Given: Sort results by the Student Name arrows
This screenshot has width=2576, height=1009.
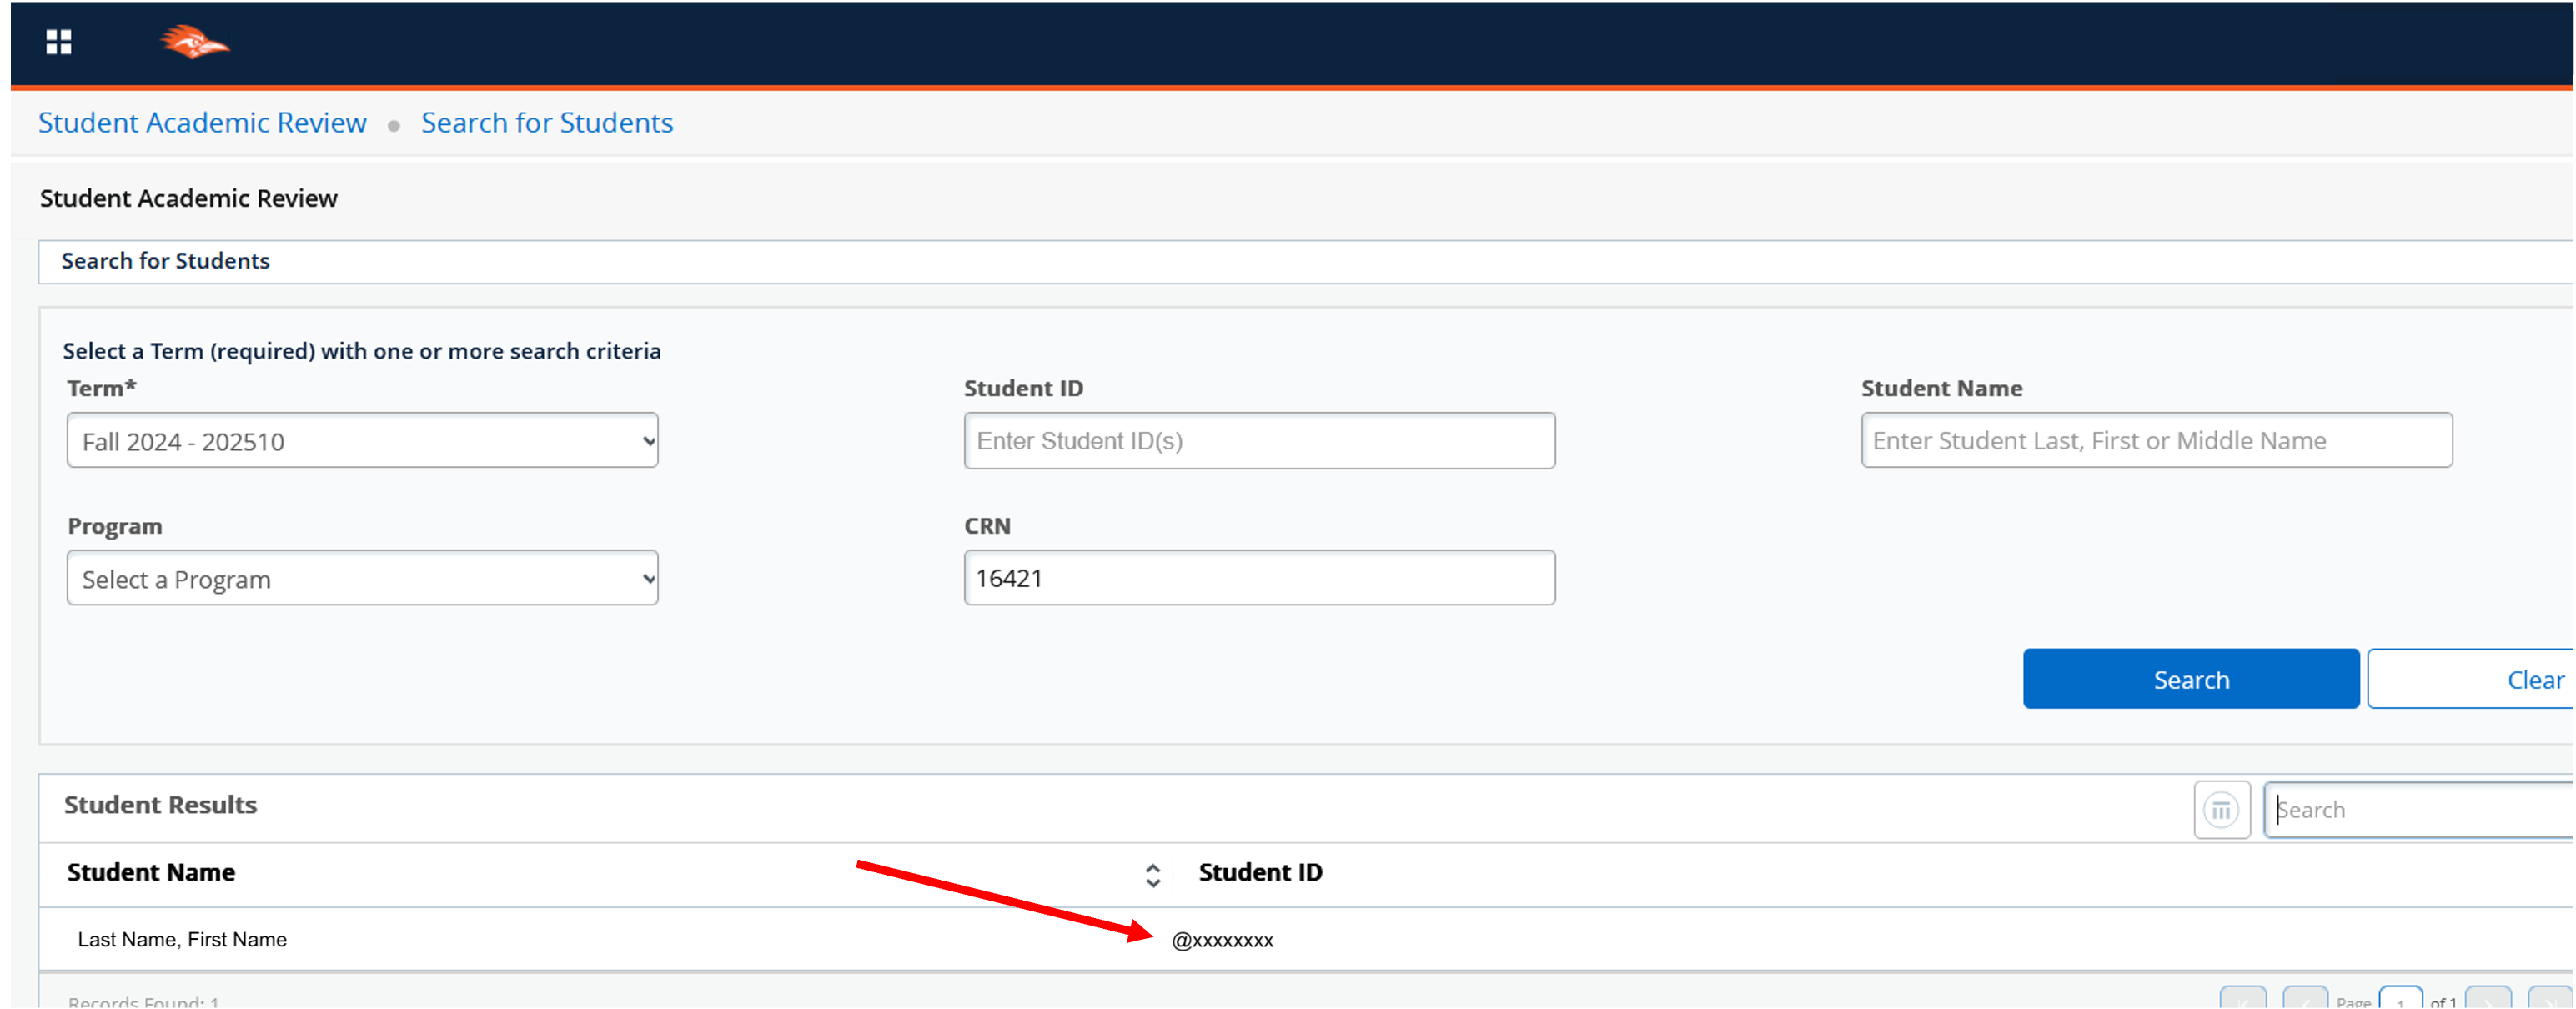Looking at the screenshot, I should point(1152,875).
